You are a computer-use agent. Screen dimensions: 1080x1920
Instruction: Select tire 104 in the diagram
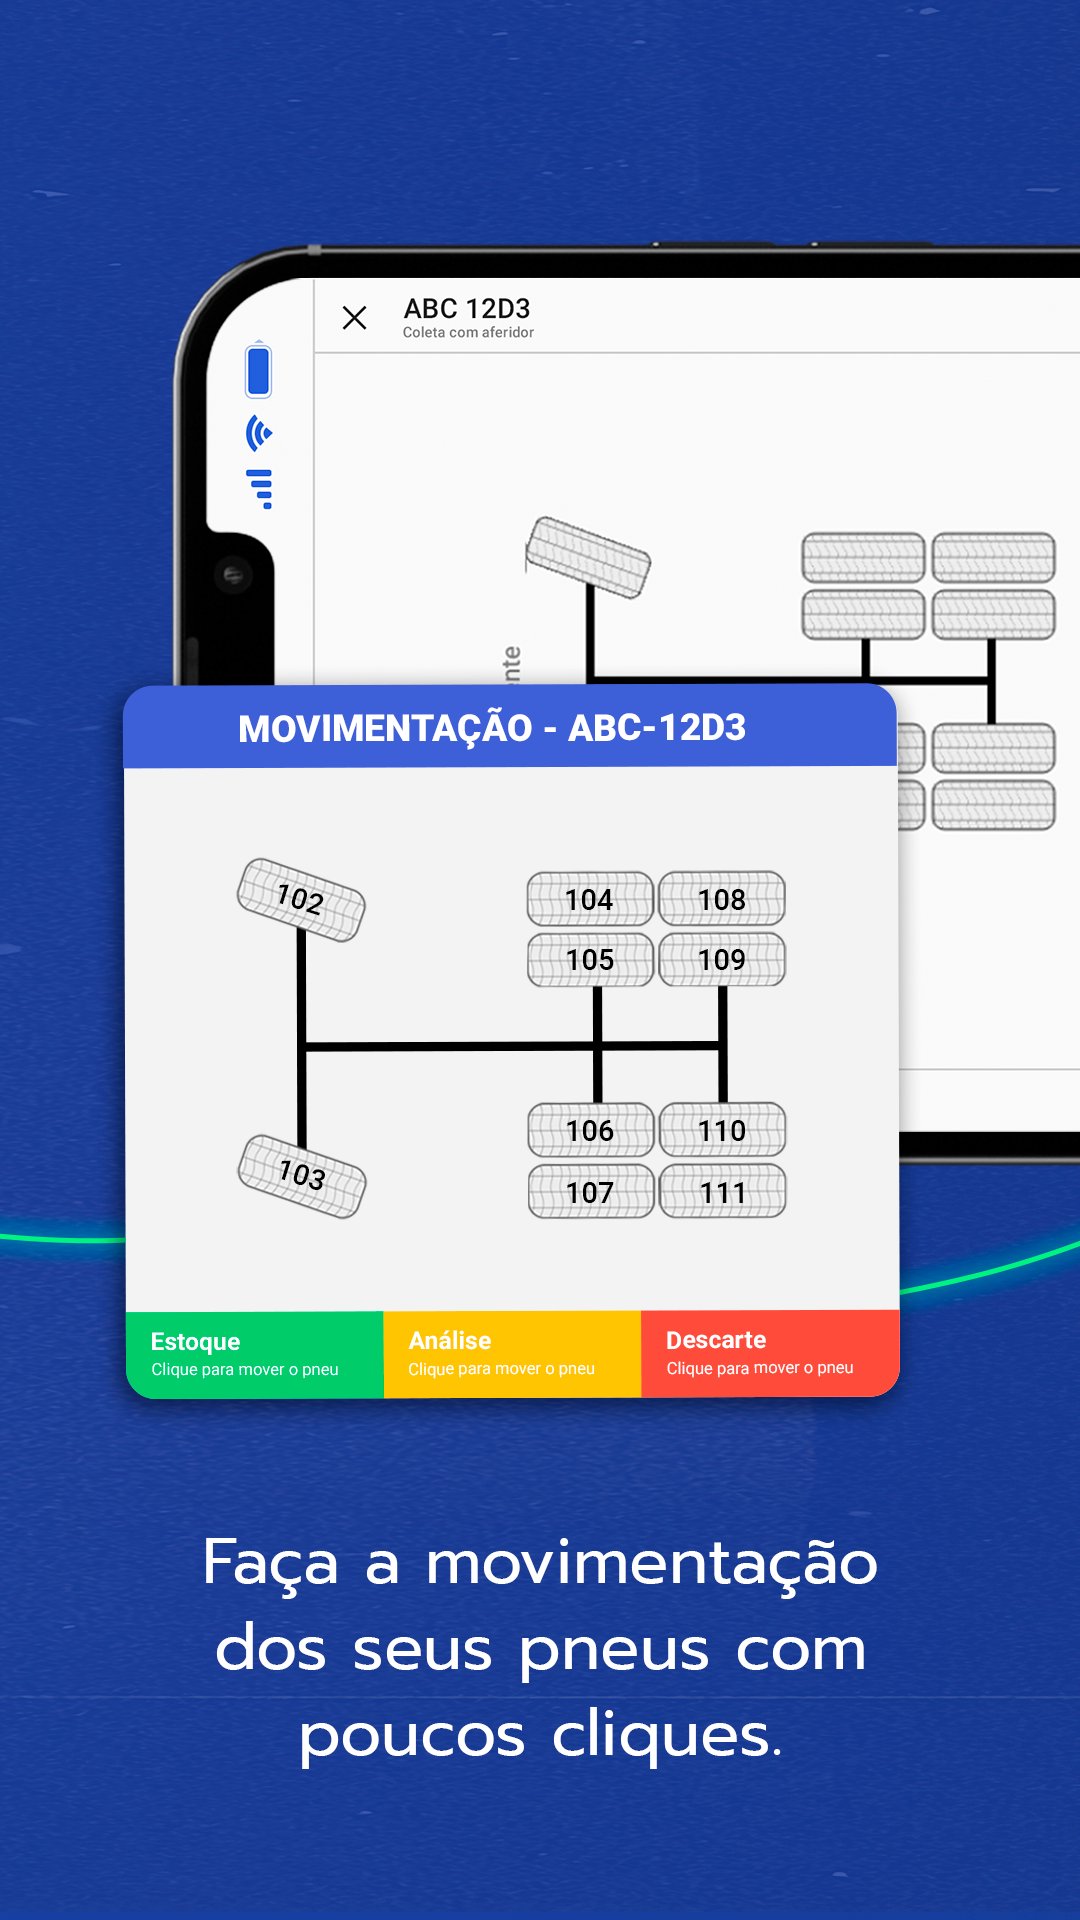pyautogui.click(x=590, y=899)
